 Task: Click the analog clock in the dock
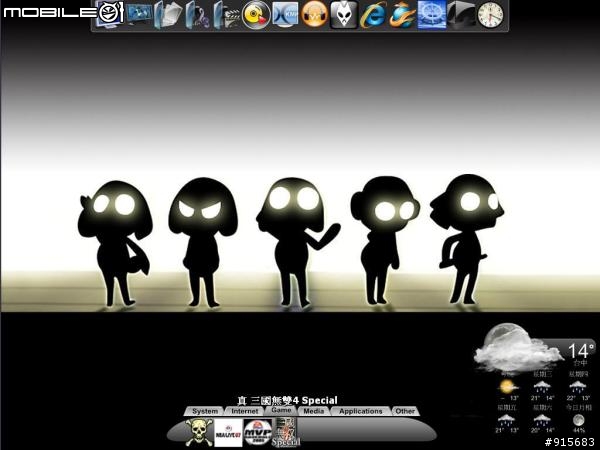click(491, 15)
